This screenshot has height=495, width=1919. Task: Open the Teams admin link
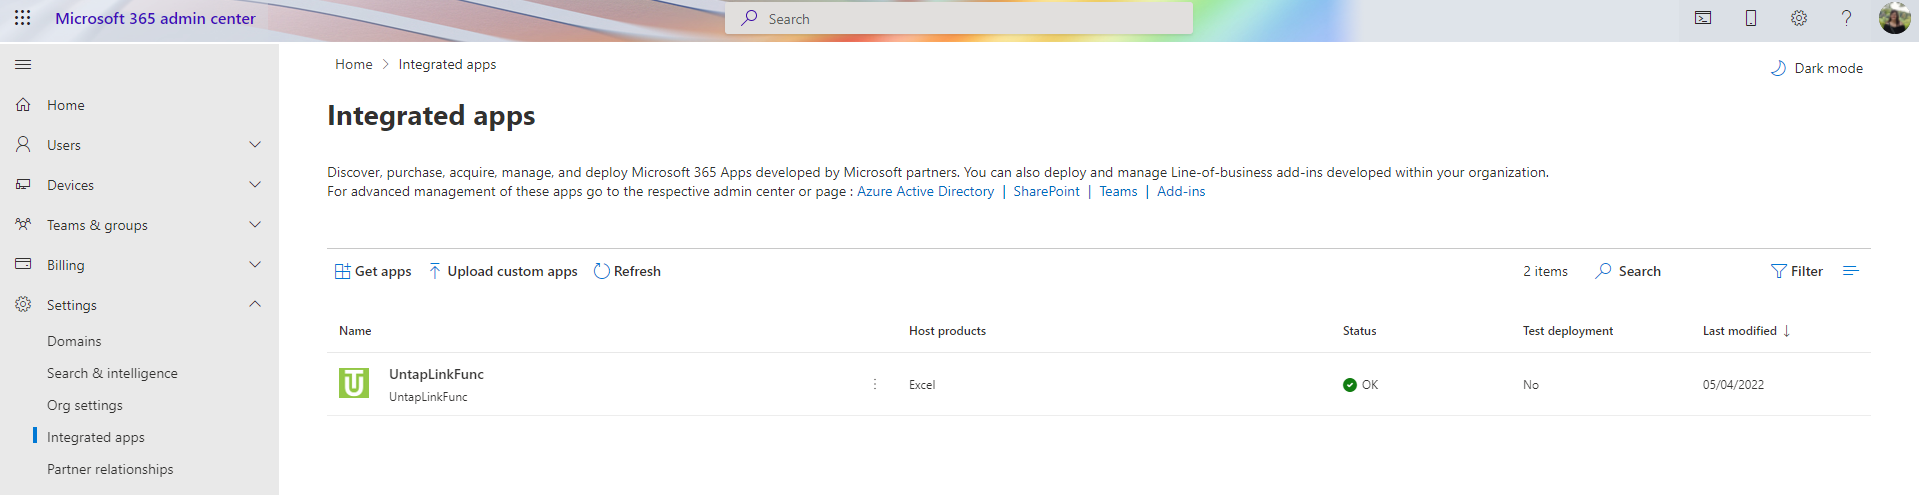[x=1118, y=191]
